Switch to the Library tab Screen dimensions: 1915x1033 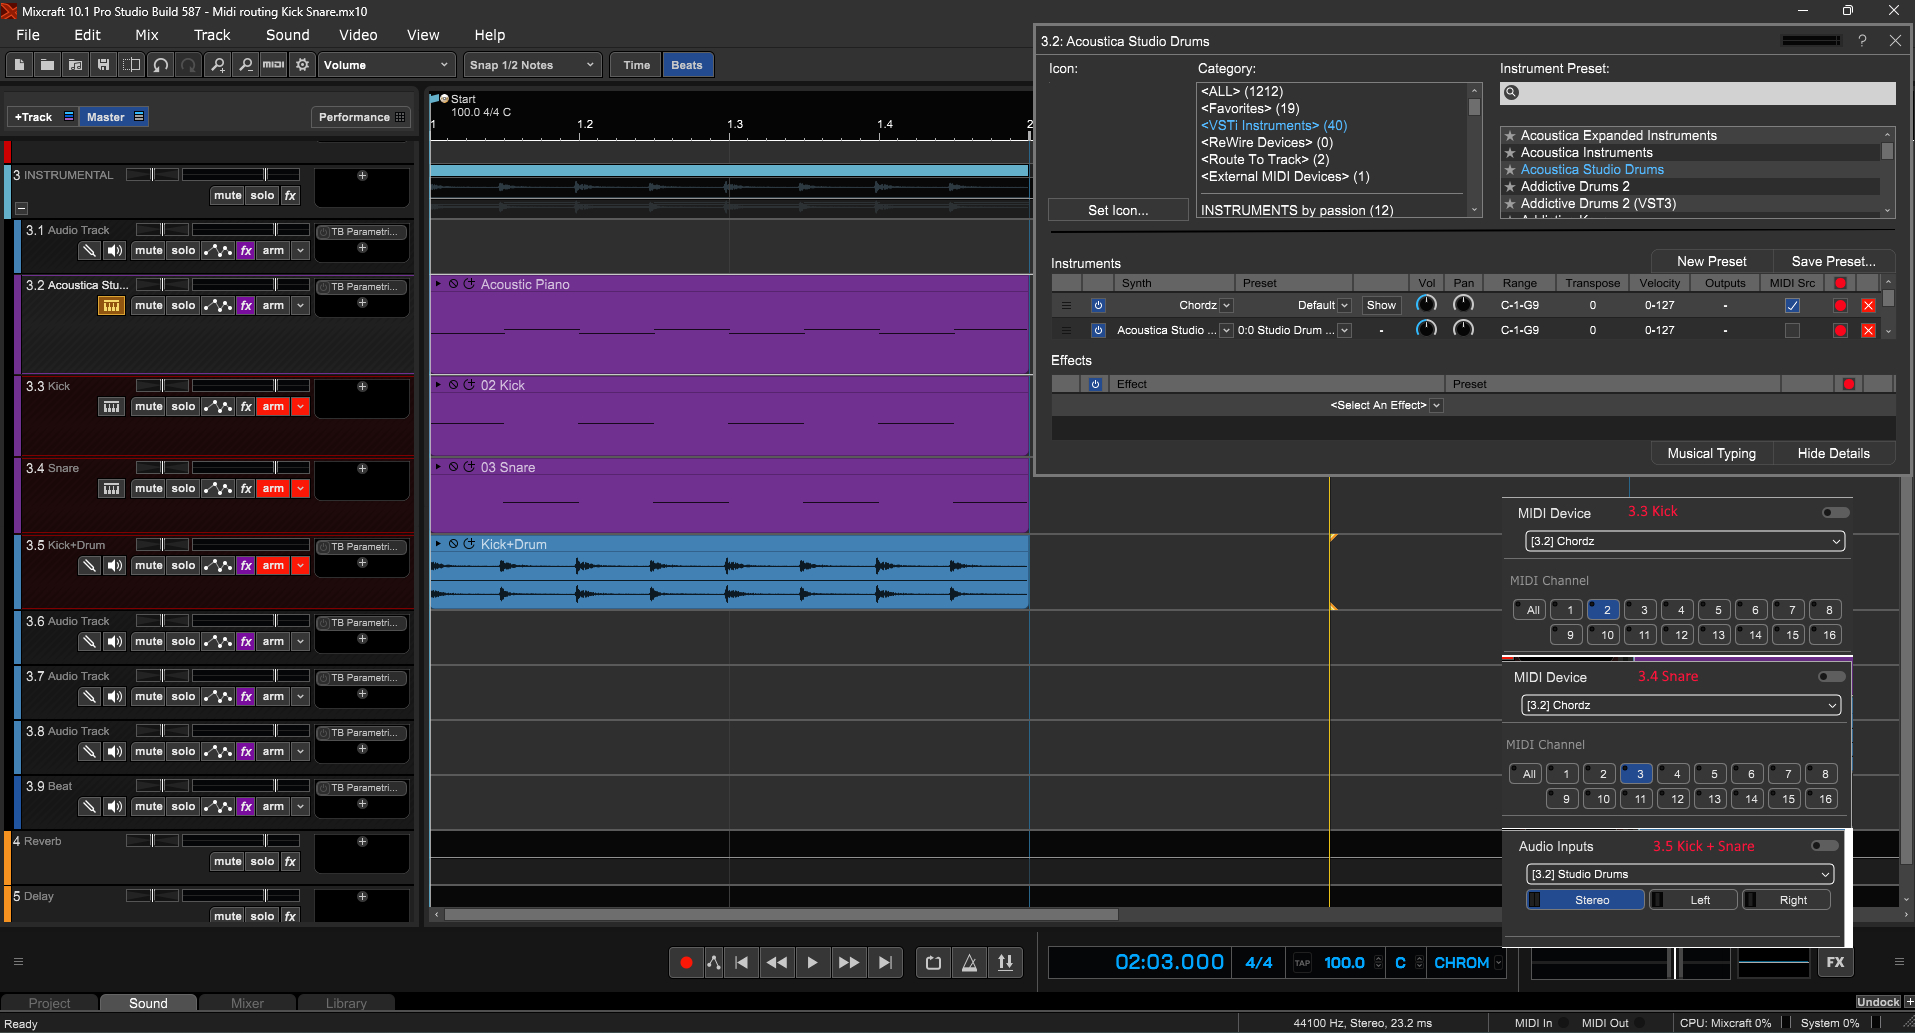346,1003
